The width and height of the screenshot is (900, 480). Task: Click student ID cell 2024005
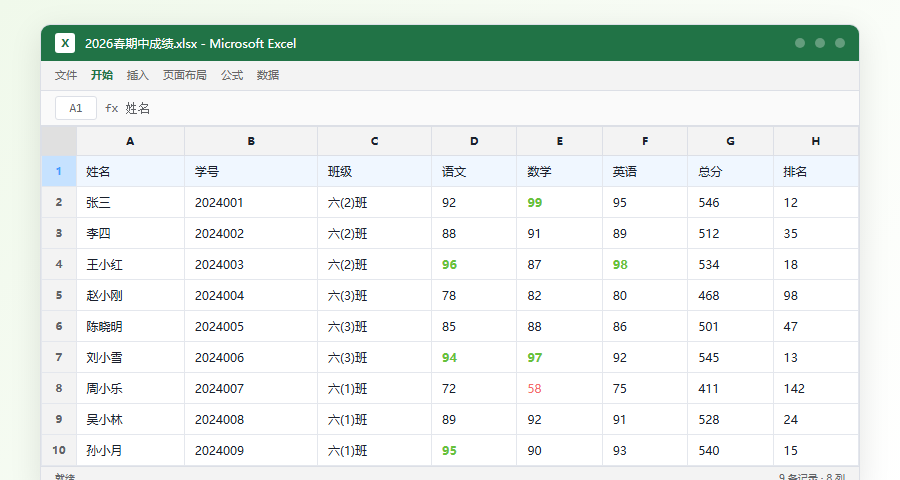tap(251, 326)
